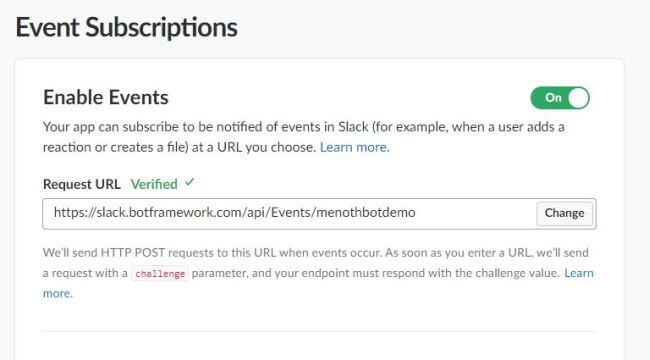Select the slack.botframework.com URL text
650x360 pixels.
(x=235, y=212)
